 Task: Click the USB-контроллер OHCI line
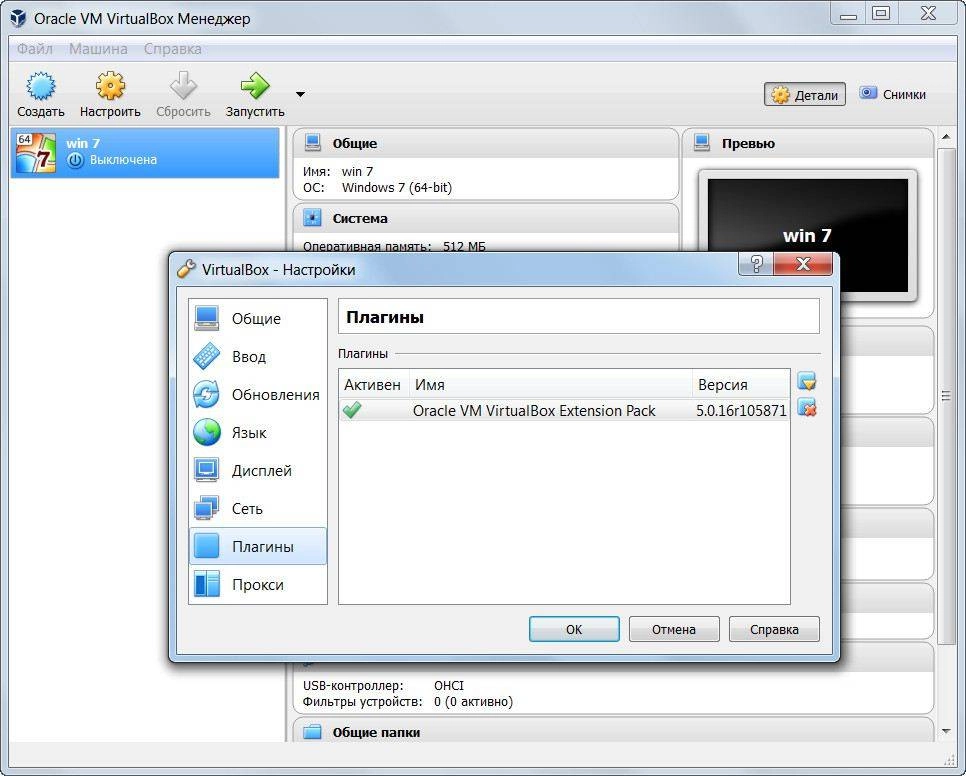383,685
